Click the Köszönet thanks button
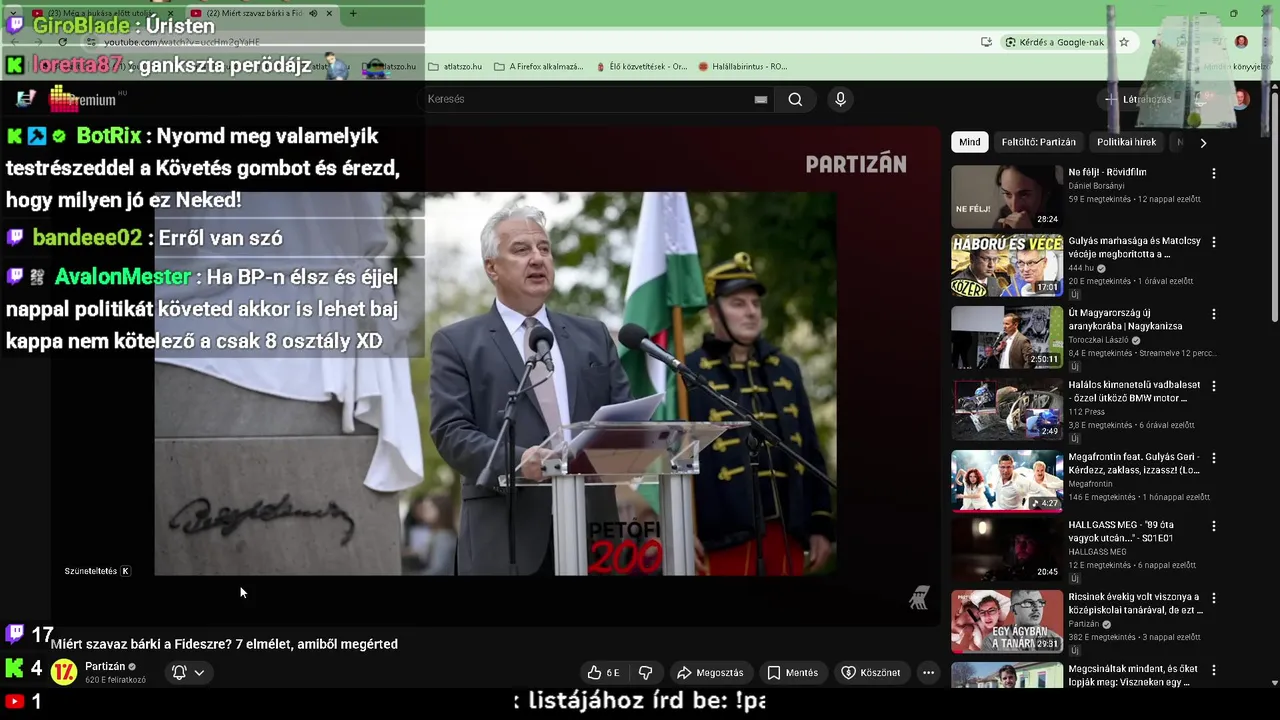 (x=871, y=673)
